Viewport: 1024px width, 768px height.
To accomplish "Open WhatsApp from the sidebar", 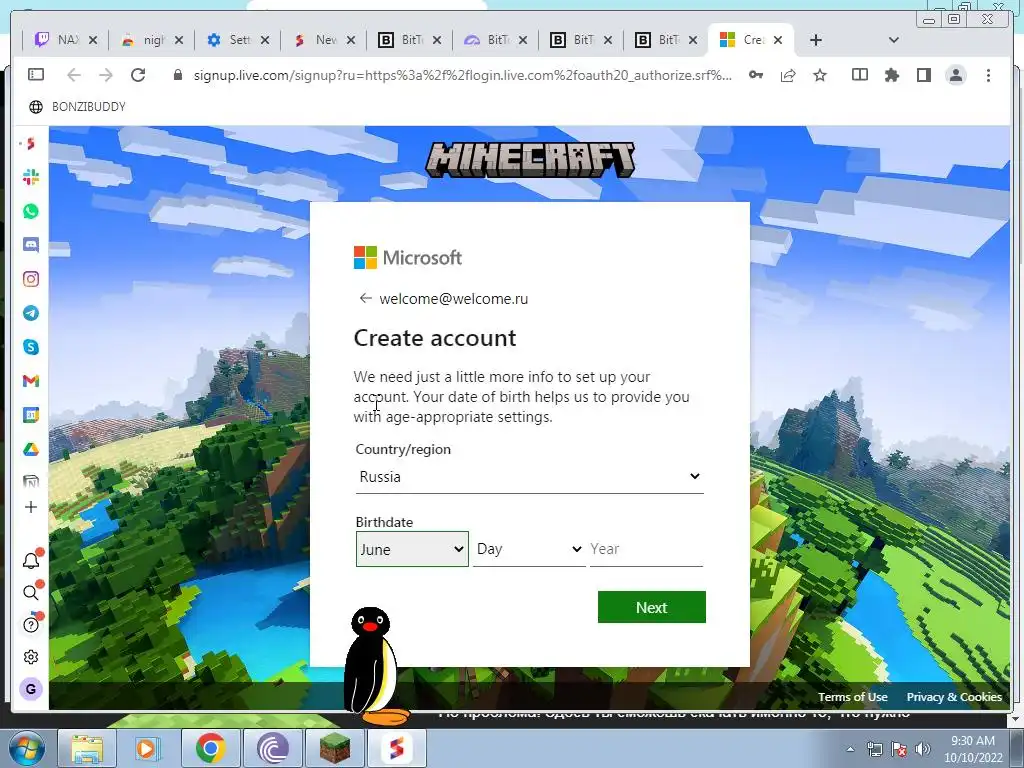I will coord(31,211).
